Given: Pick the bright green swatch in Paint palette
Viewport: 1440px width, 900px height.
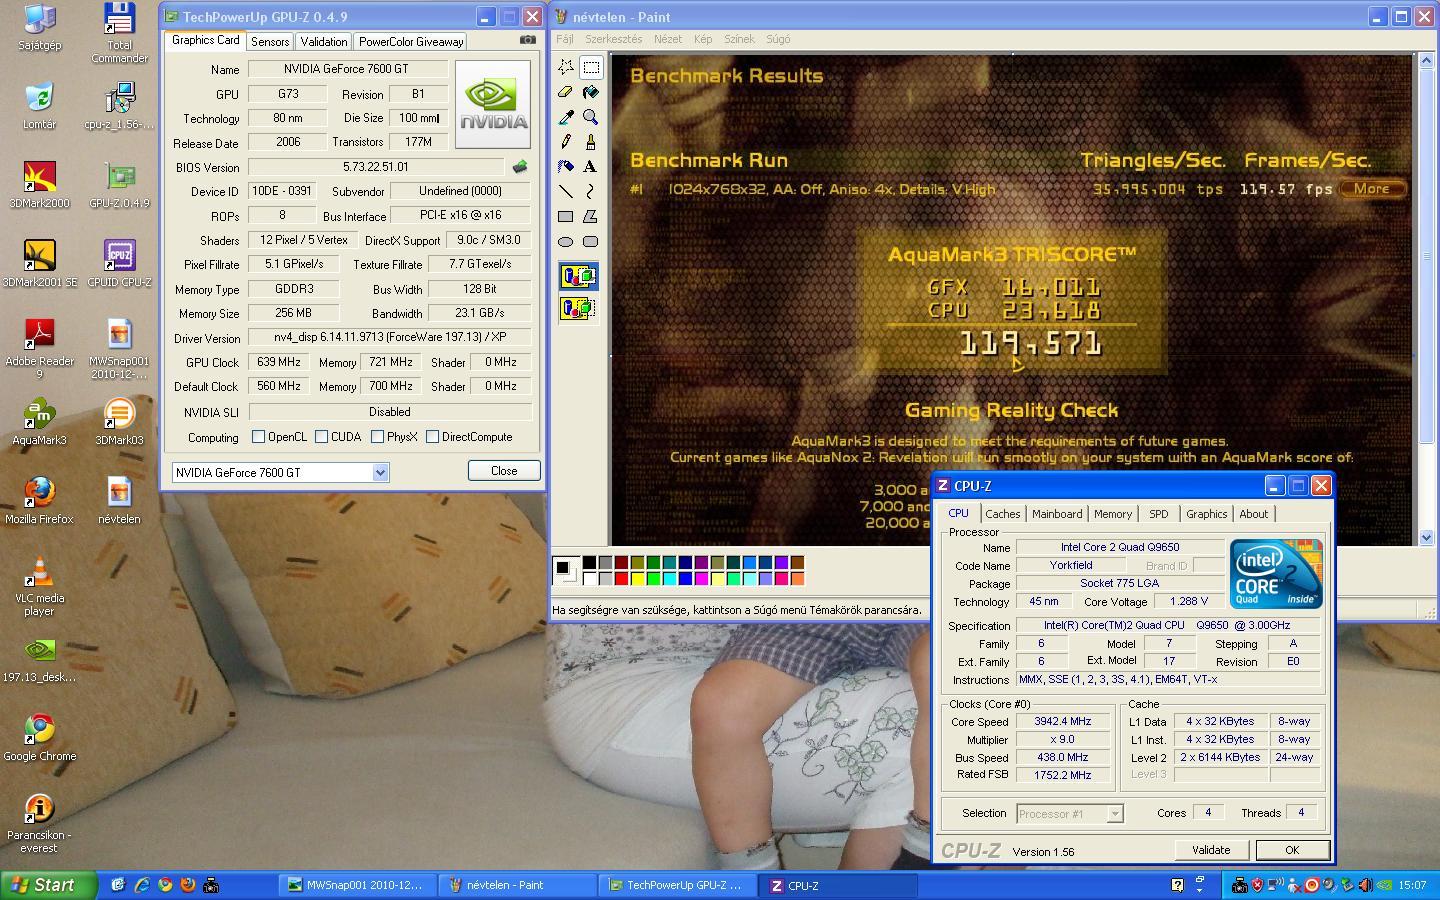Looking at the screenshot, I should pyautogui.click(x=653, y=579).
